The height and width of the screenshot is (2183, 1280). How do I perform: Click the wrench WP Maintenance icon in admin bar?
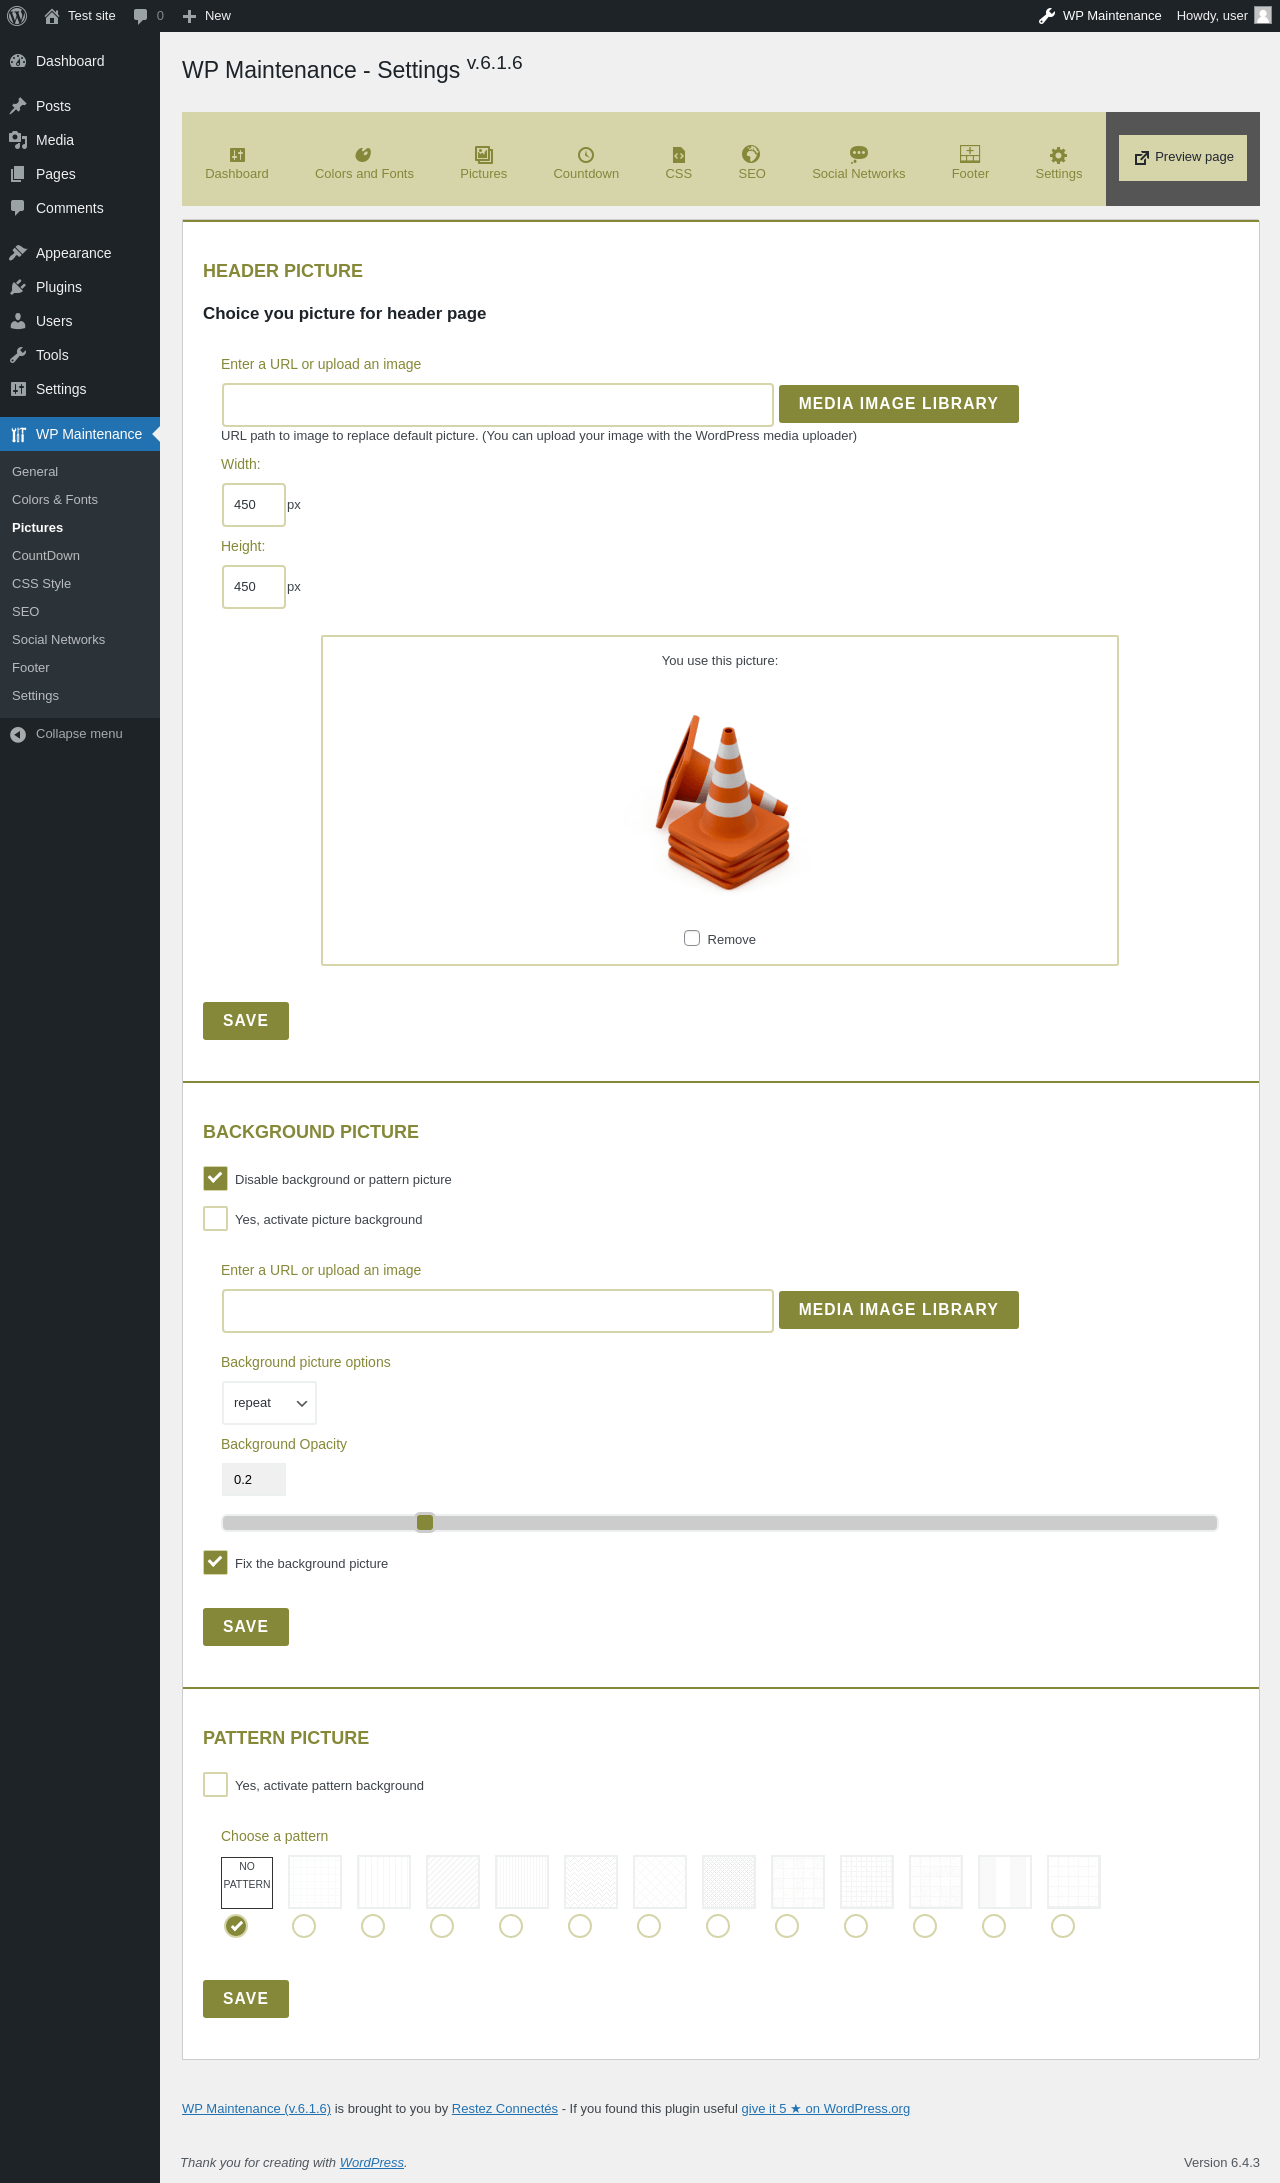click(x=1047, y=16)
